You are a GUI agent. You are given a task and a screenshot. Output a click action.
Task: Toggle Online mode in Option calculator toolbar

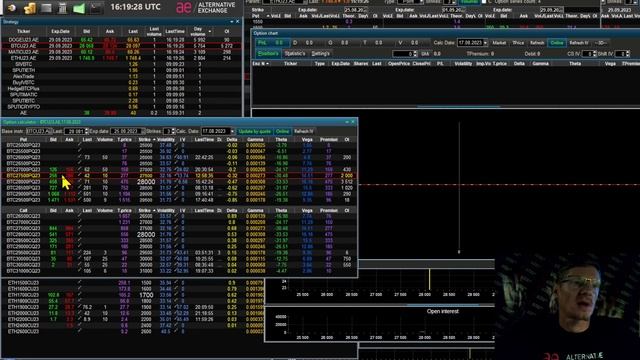pos(282,131)
